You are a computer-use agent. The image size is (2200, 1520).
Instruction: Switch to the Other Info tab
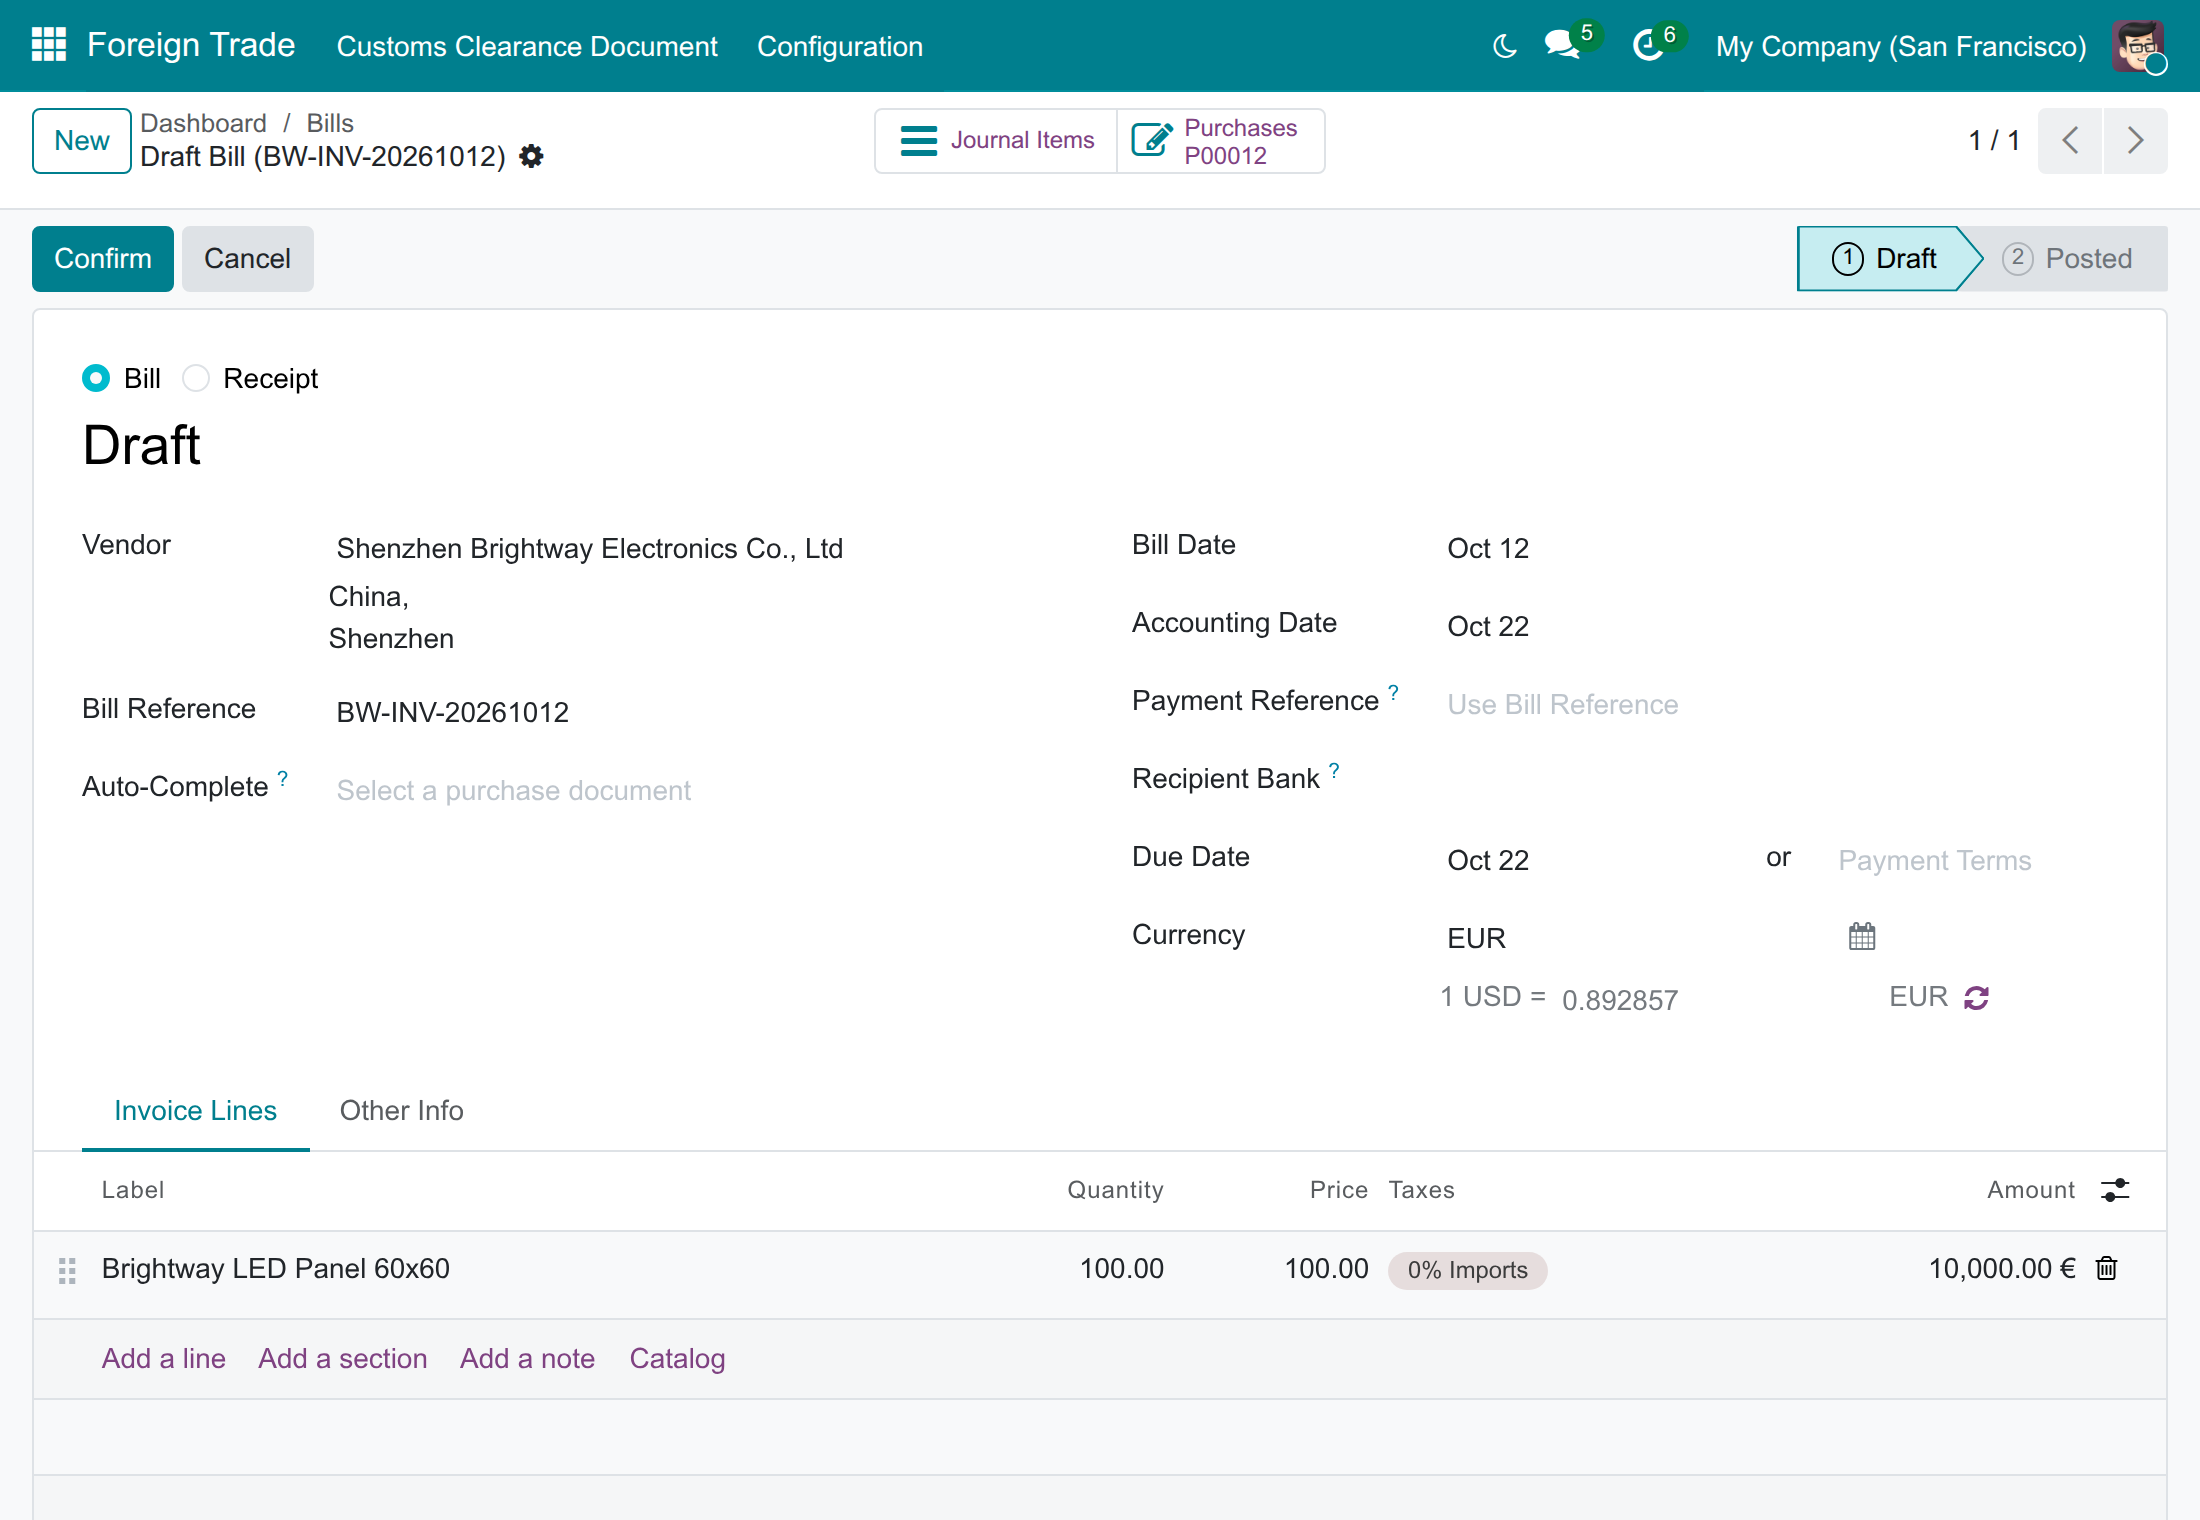tap(402, 1111)
